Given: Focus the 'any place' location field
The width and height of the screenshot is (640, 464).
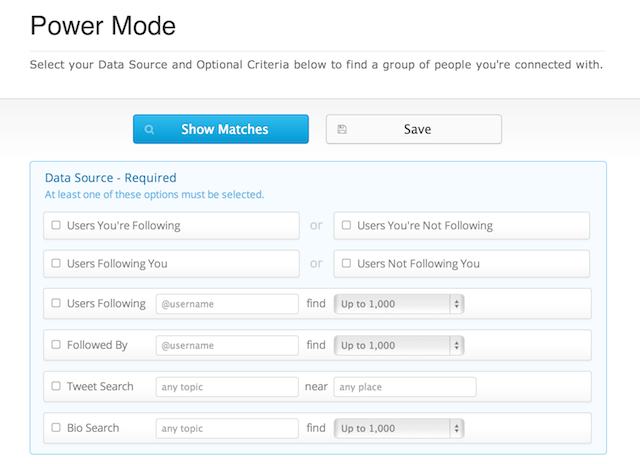Looking at the screenshot, I should coord(404,386).
